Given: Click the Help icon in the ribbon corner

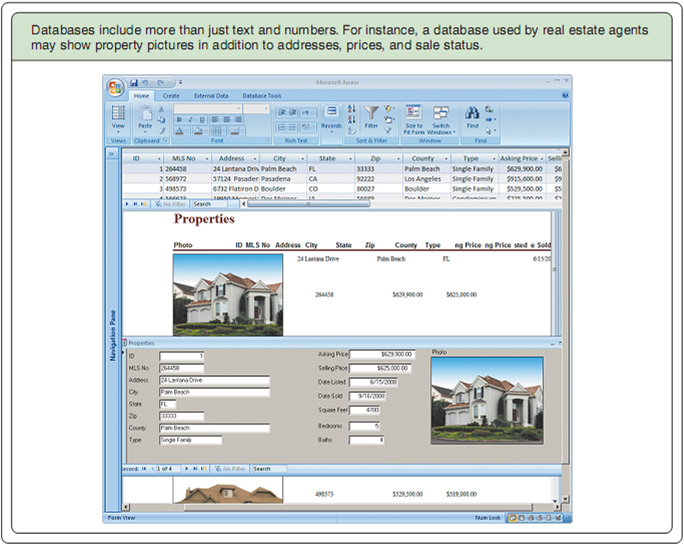Looking at the screenshot, I should pos(565,95).
